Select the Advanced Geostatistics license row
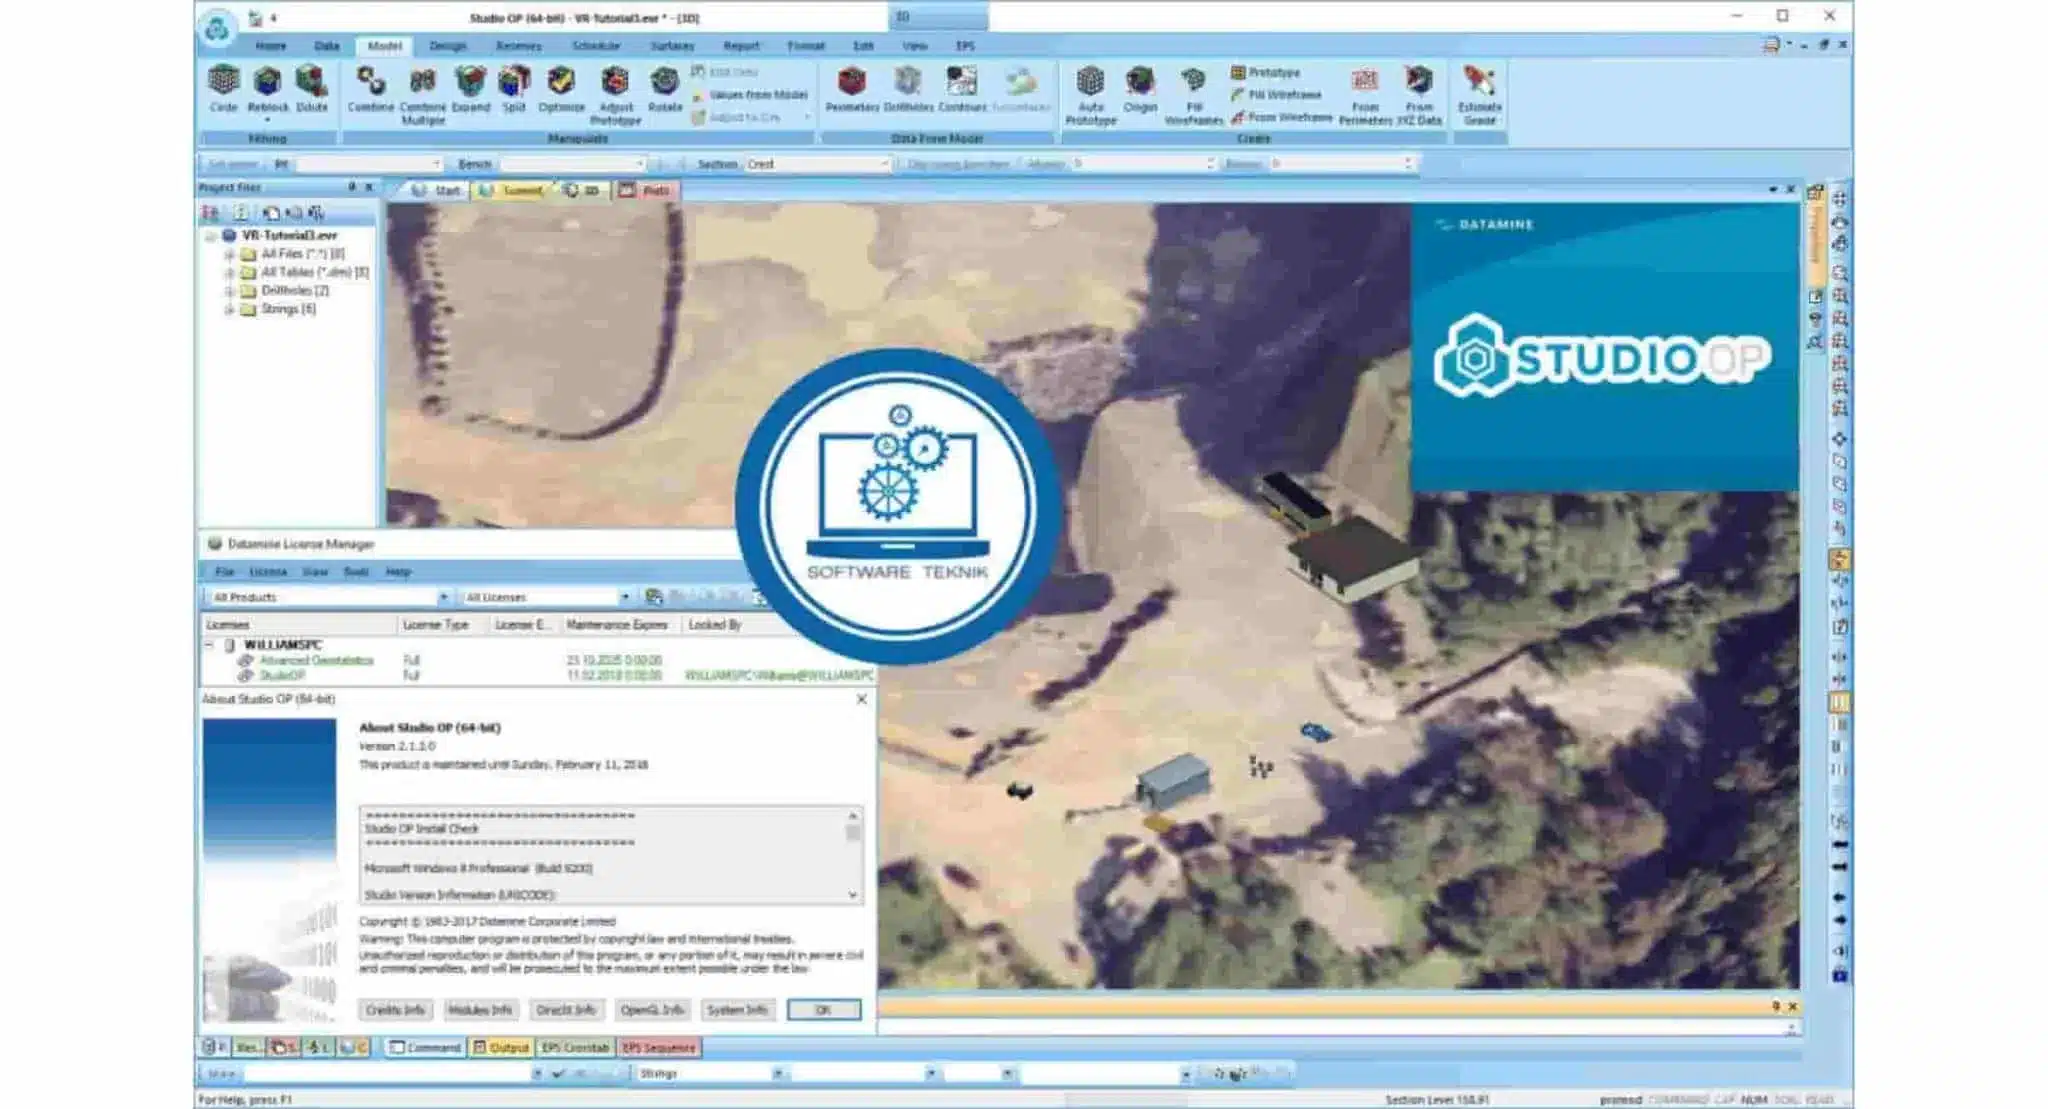The width and height of the screenshot is (2048, 1109). (x=536, y=661)
